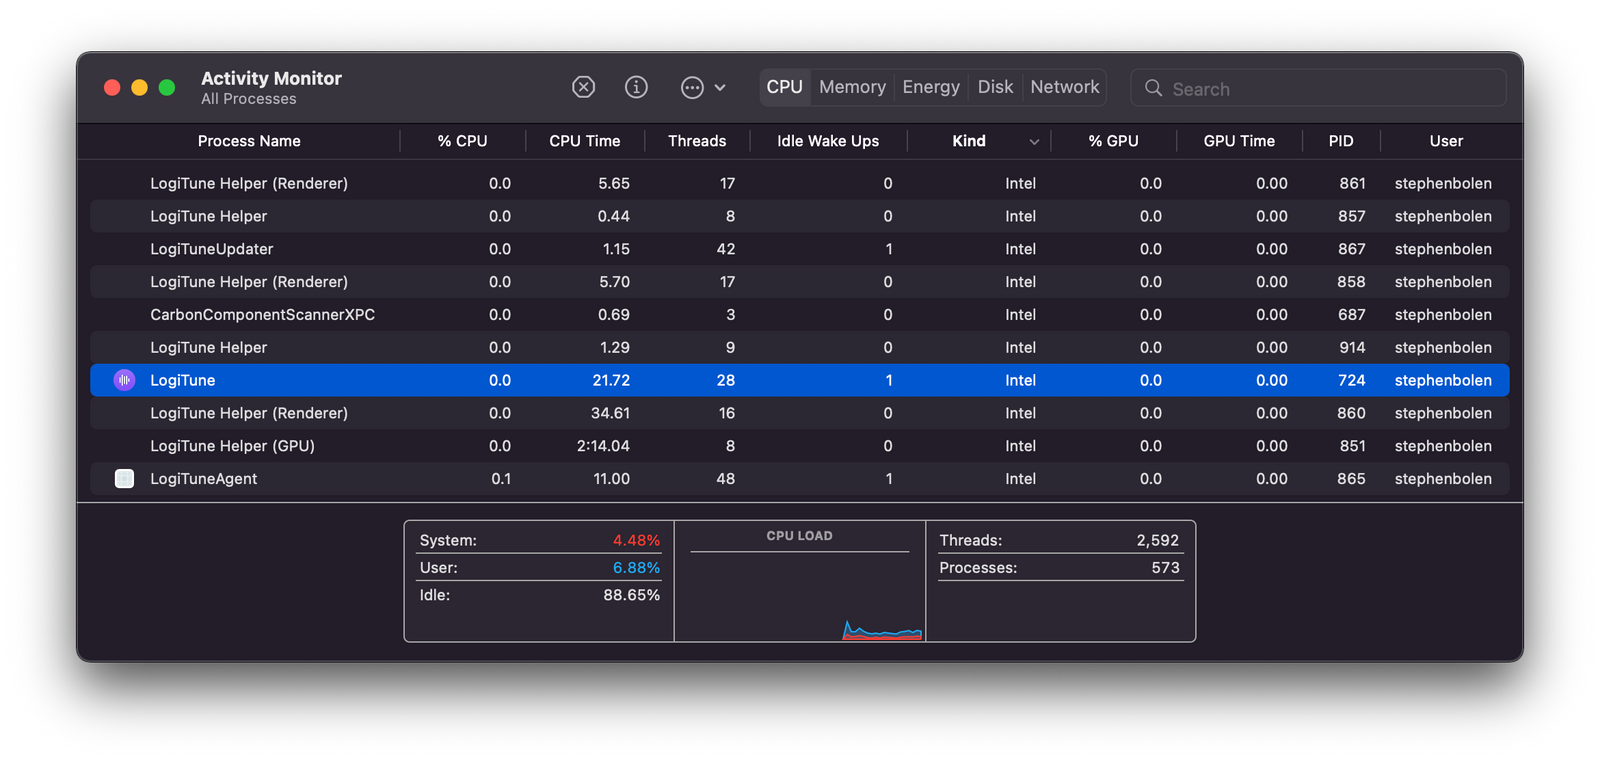Image resolution: width=1600 pixels, height=763 pixels.
Task: Select the LogiTuneUpdater process row
Action: [800, 249]
